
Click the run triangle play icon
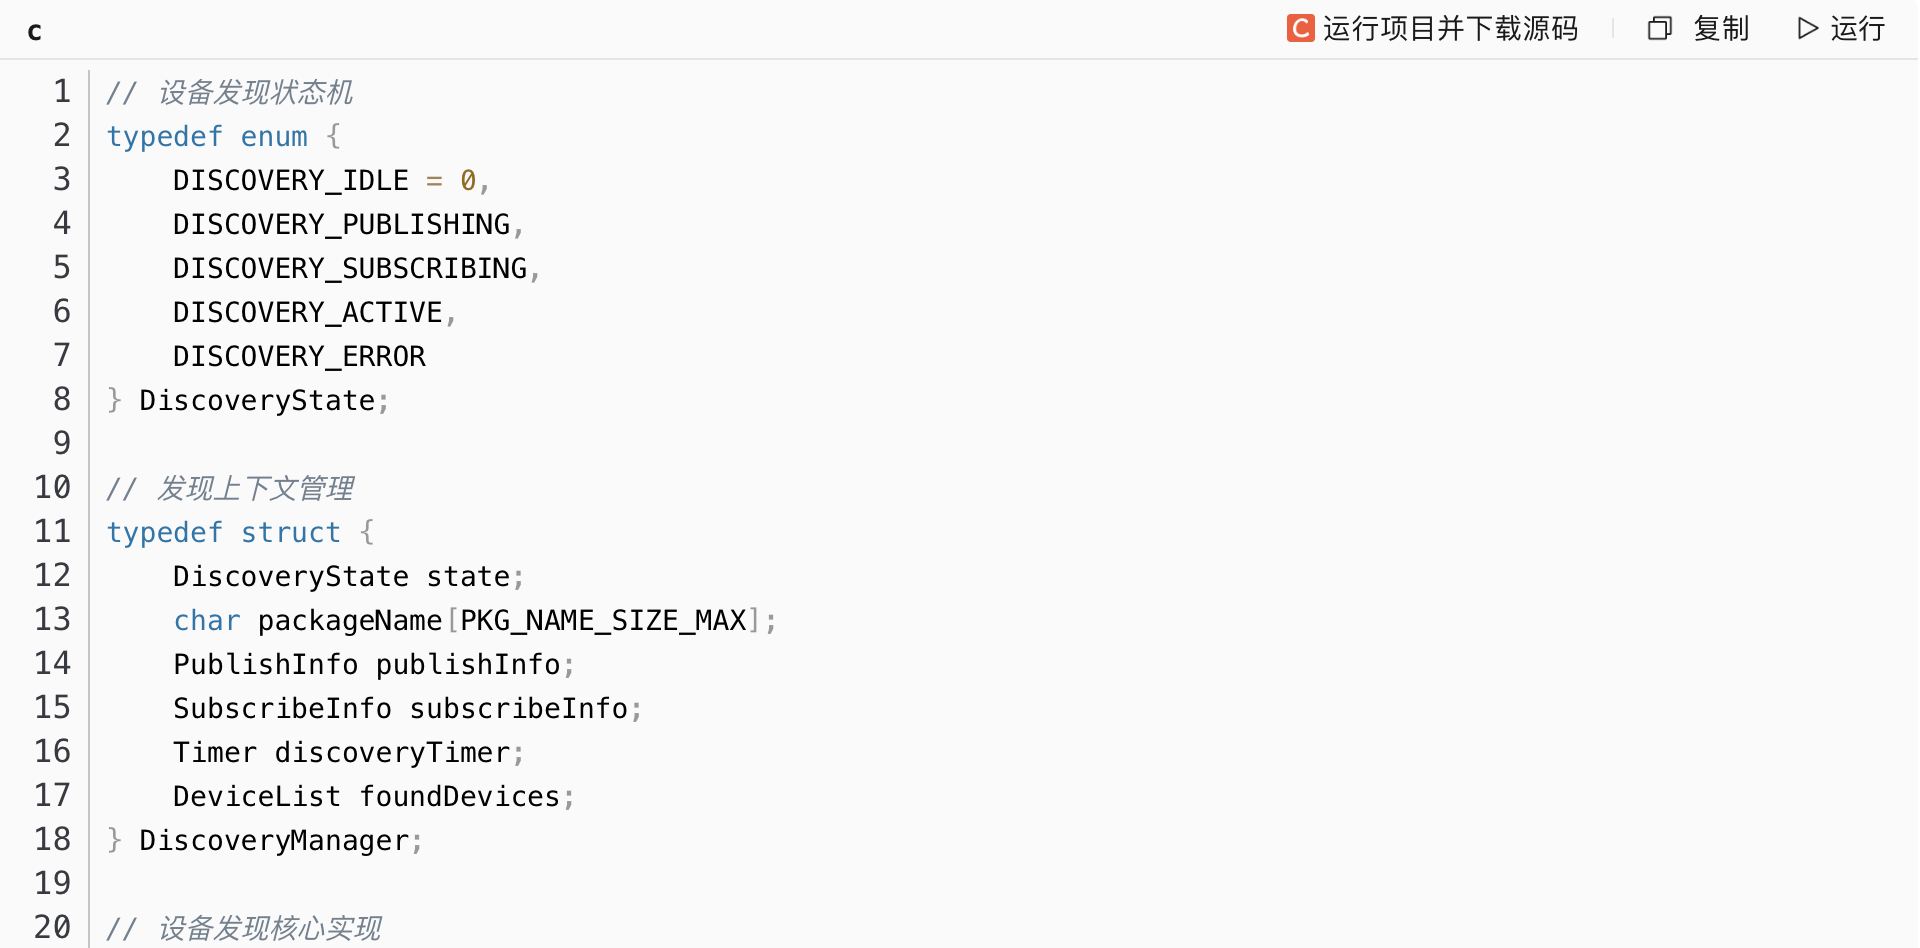point(1807,28)
